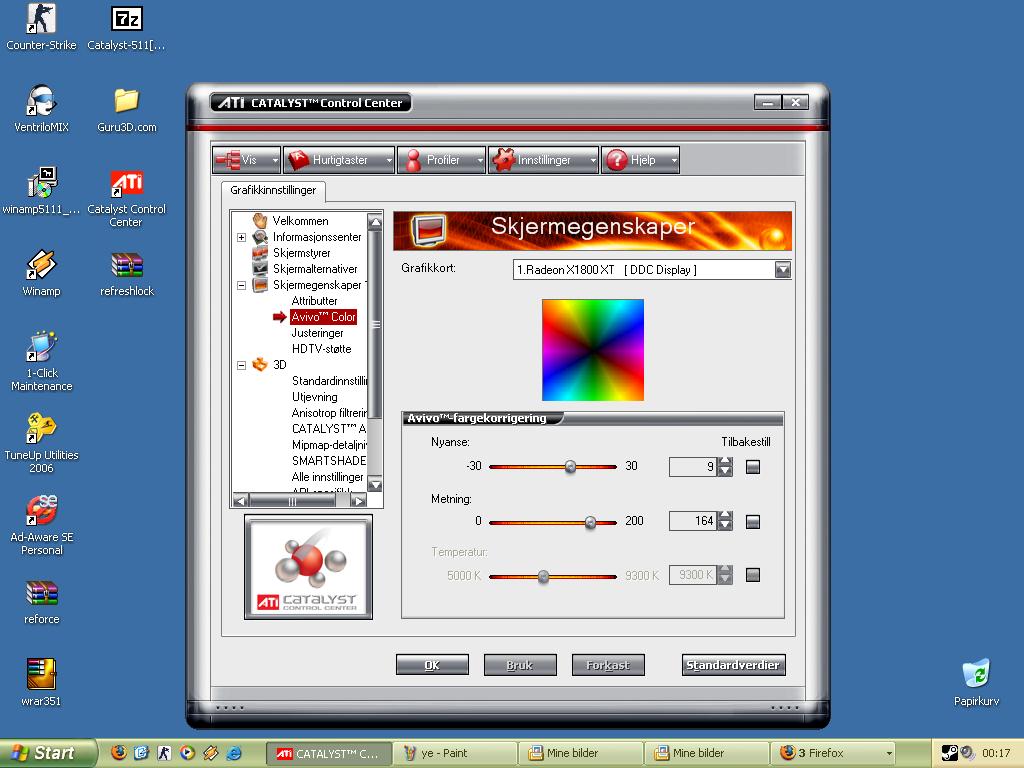
Task: Open the Hjelp dropdown menu
Action: click(x=640, y=160)
